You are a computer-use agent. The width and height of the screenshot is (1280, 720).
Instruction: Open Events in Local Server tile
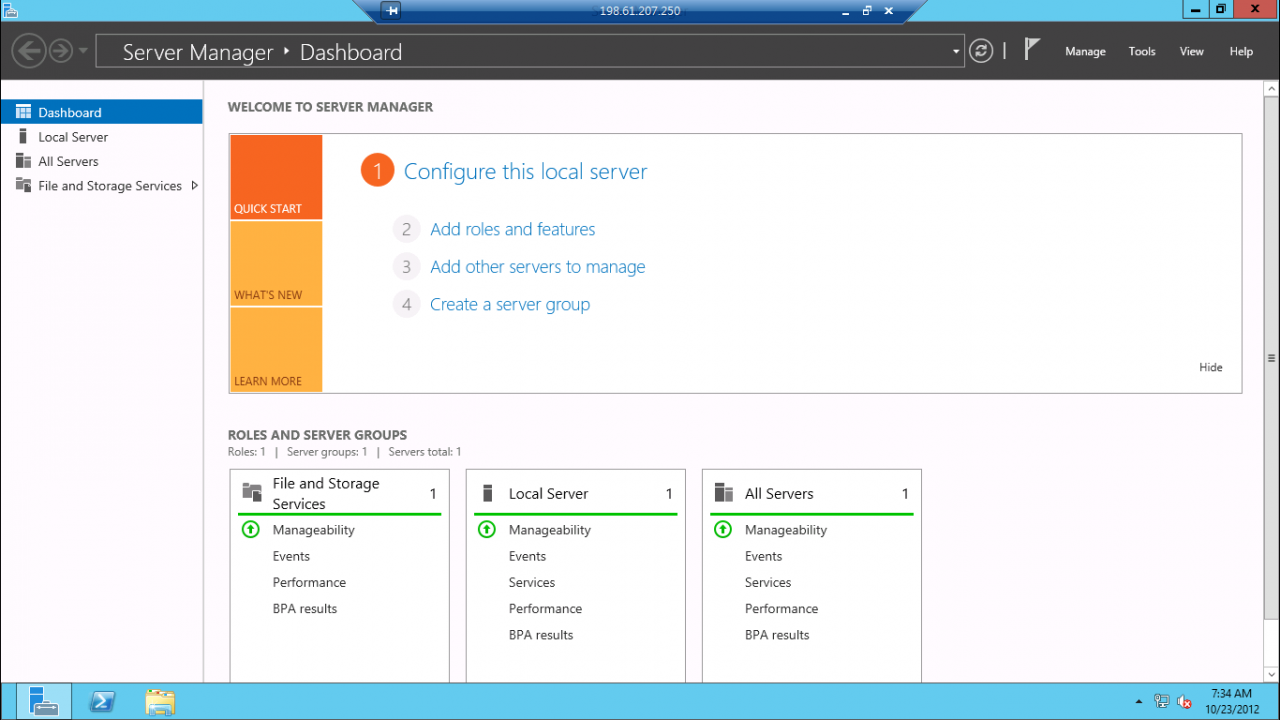tap(527, 556)
